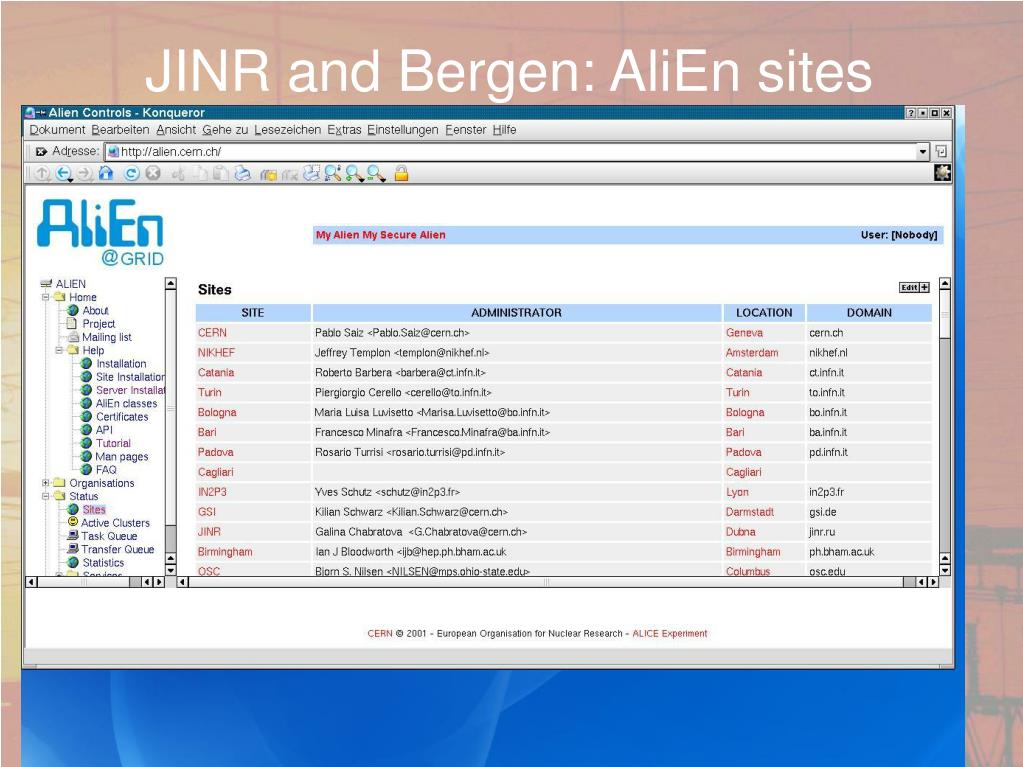Select Man pages in the tree
1023x767 pixels.
click(x=121, y=457)
